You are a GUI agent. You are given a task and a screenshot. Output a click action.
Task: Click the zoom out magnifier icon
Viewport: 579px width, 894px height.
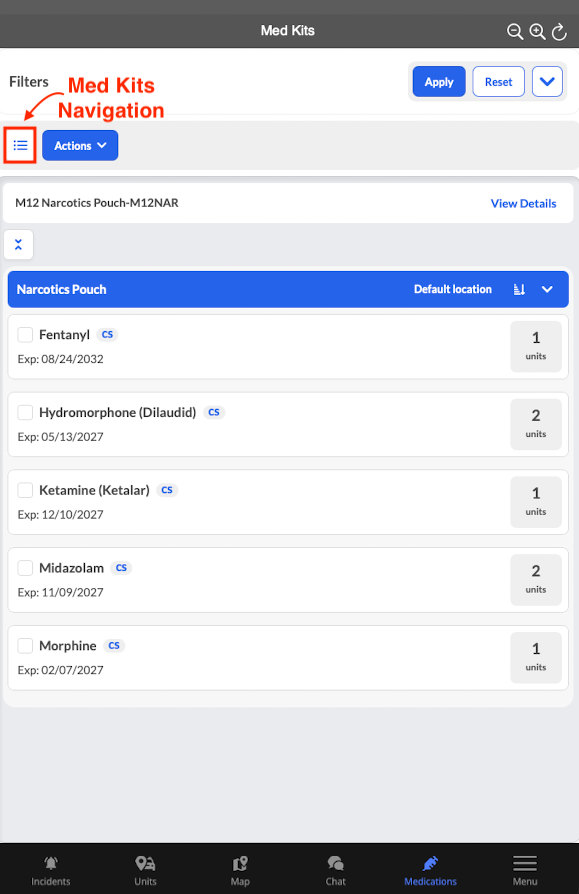tap(515, 31)
